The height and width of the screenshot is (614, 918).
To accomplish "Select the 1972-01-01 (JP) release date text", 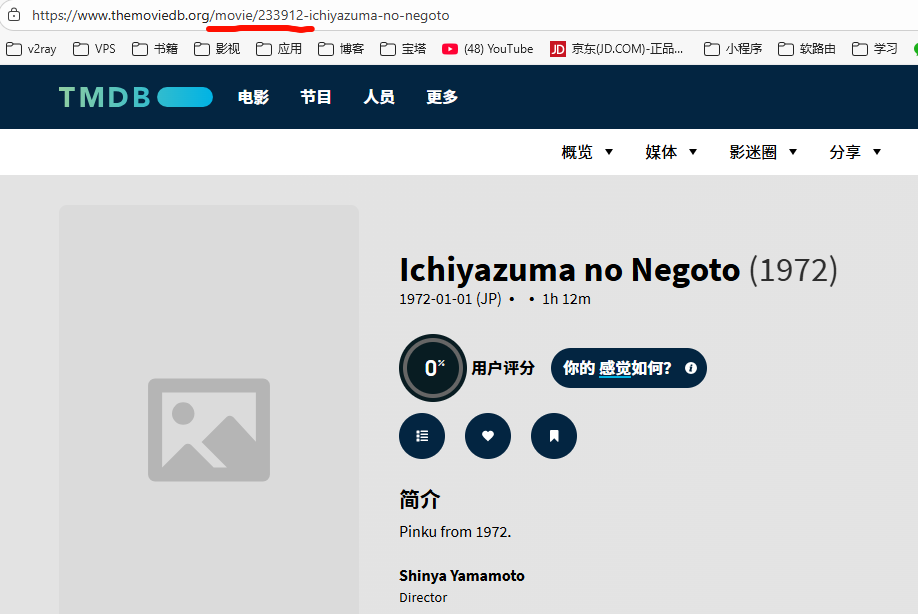I will (x=450, y=299).
